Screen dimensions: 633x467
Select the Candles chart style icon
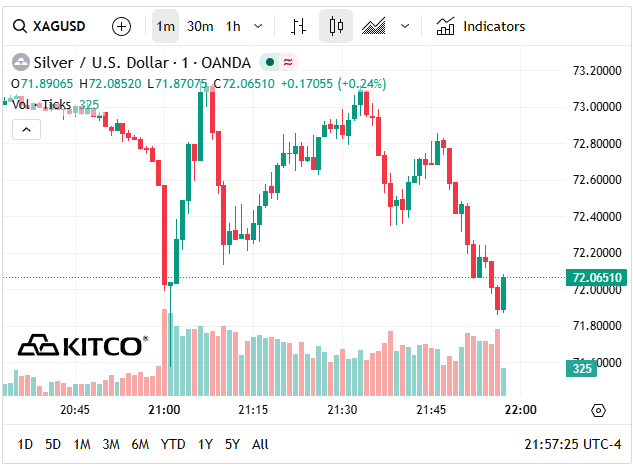pos(336,26)
